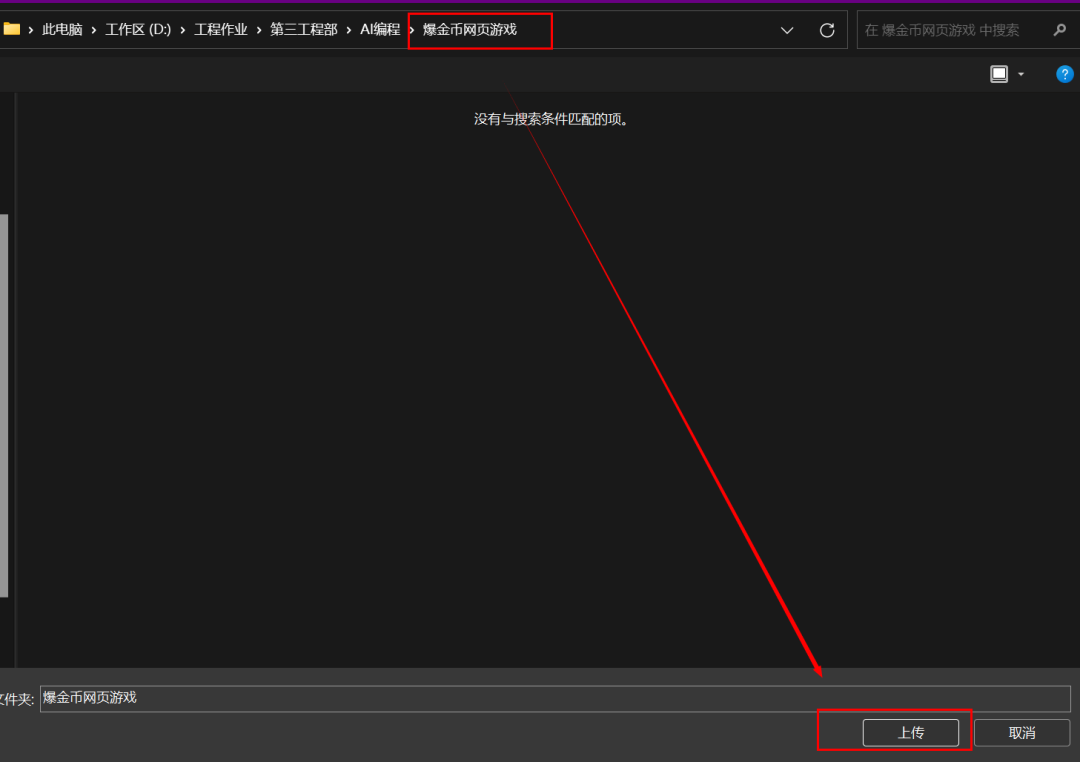Screen dimensions: 1080x762
Task: Open the help question mark icon
Action: tap(1064, 74)
